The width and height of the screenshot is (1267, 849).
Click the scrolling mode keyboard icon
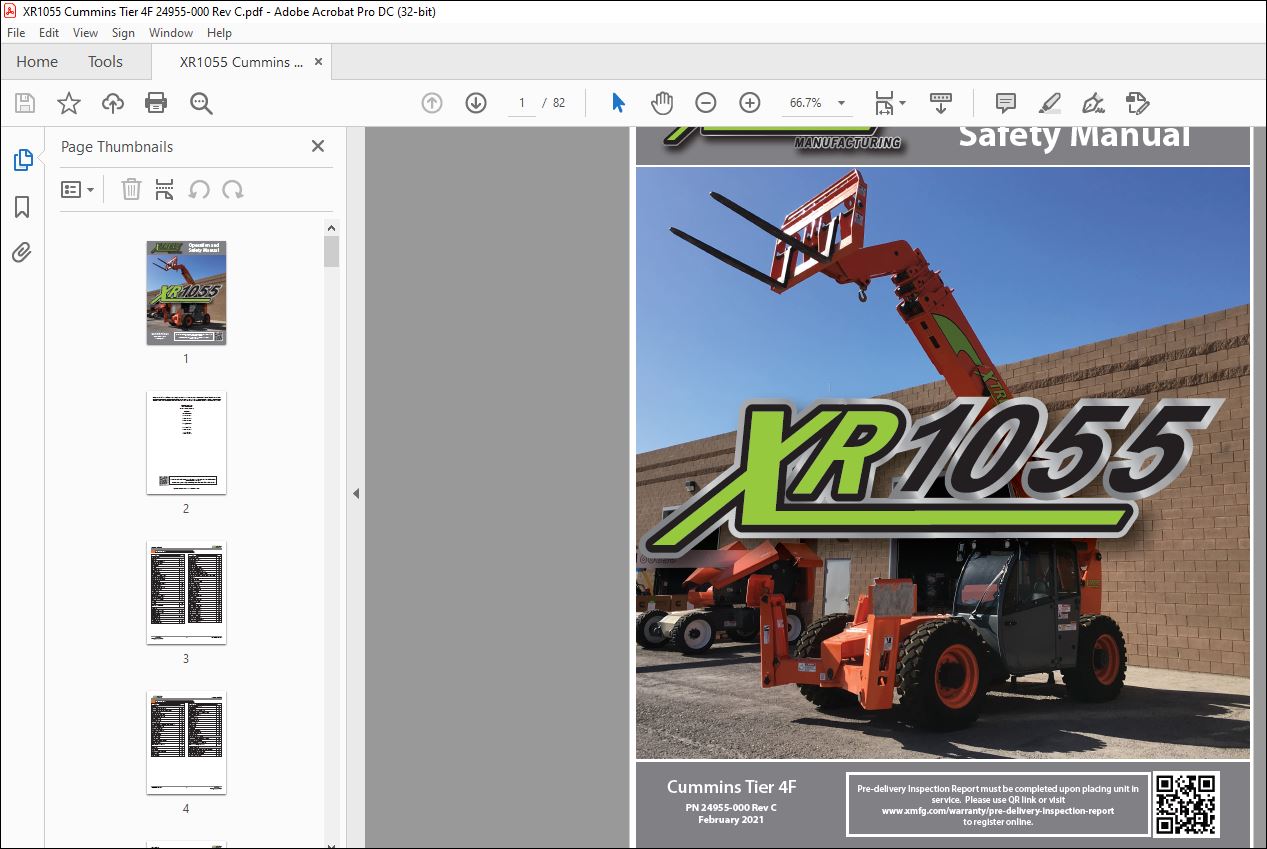click(941, 103)
